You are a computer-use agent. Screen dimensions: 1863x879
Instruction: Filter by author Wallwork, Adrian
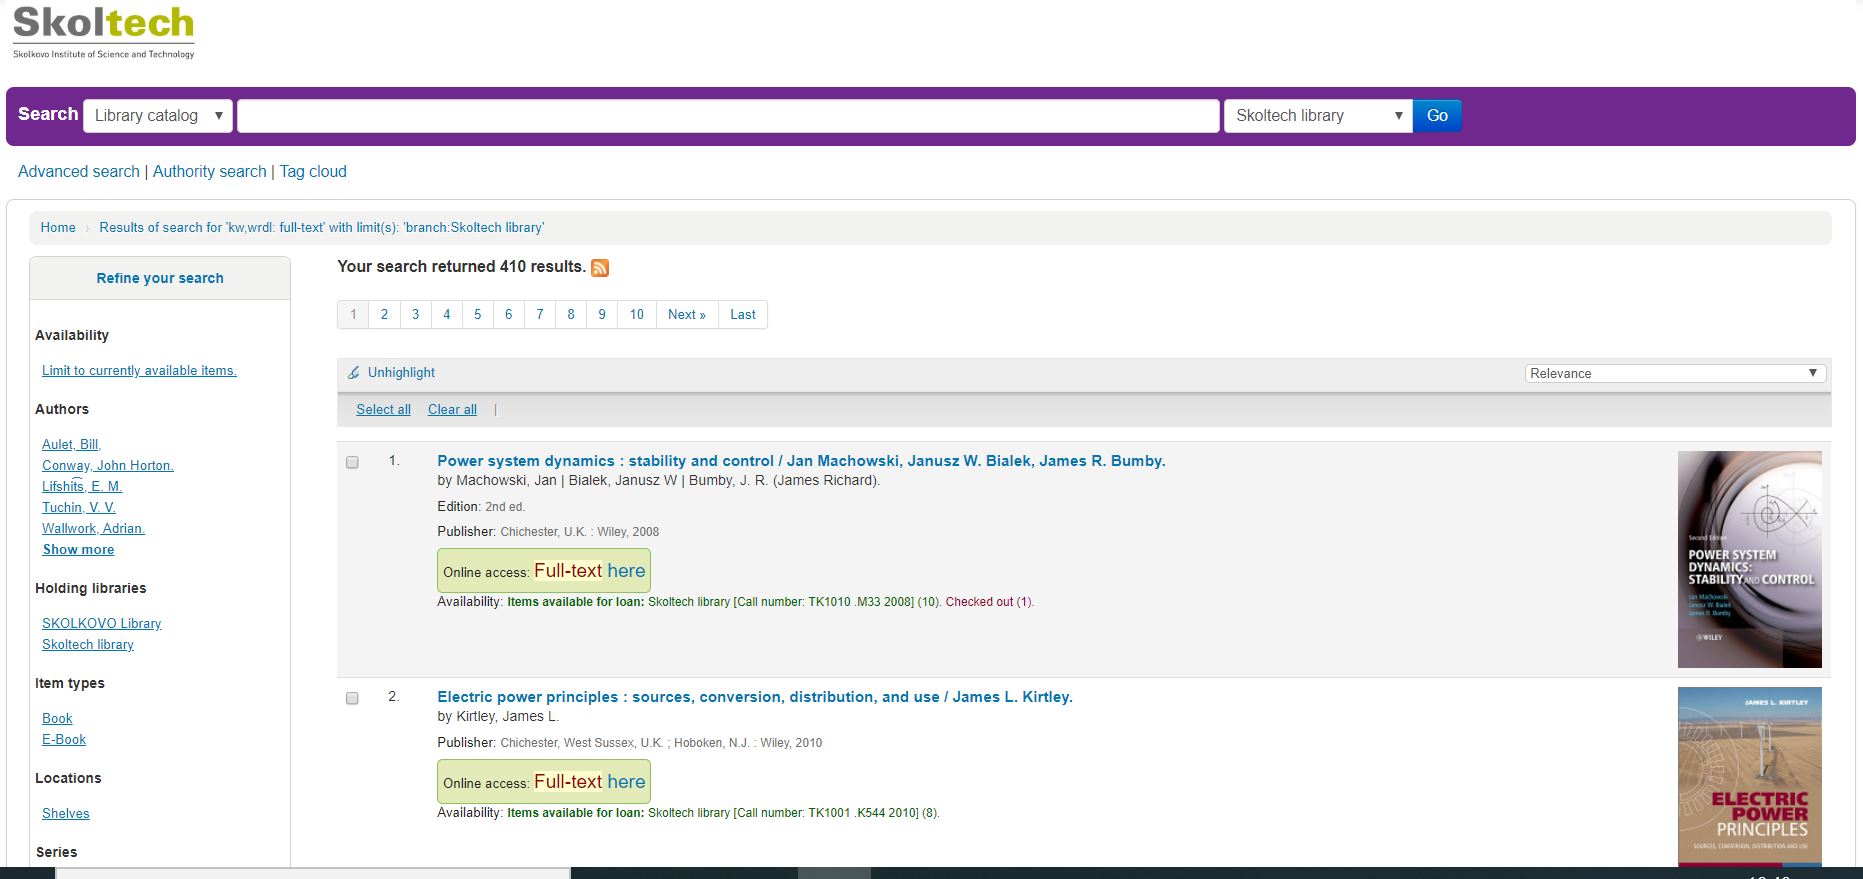pyautogui.click(x=93, y=528)
